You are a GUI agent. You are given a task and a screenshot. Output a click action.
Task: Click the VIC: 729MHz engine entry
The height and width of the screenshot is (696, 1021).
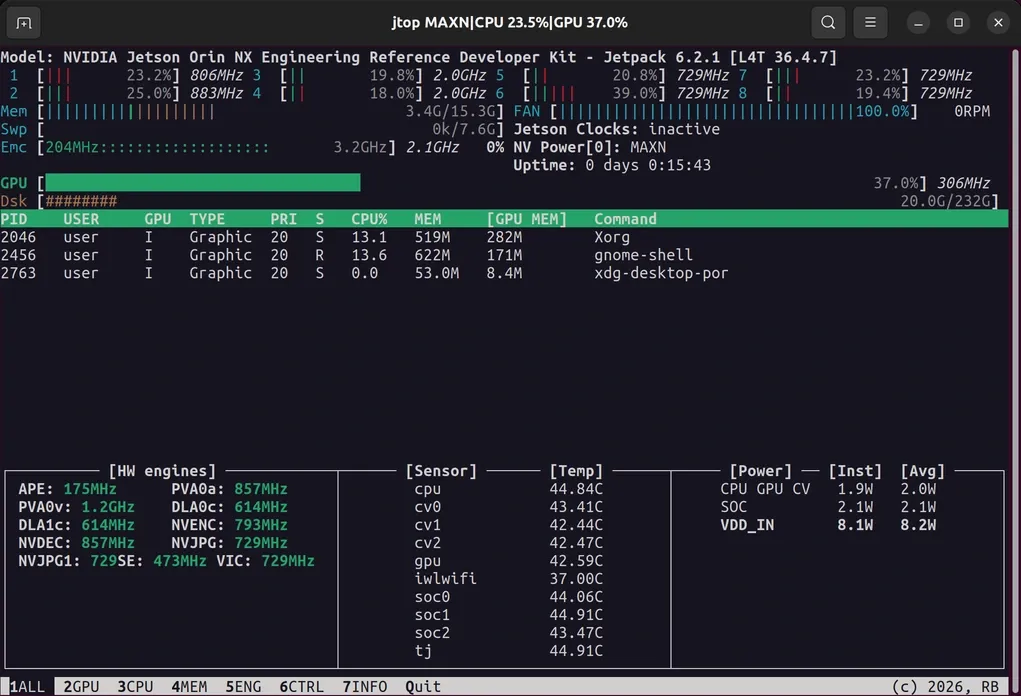266,561
